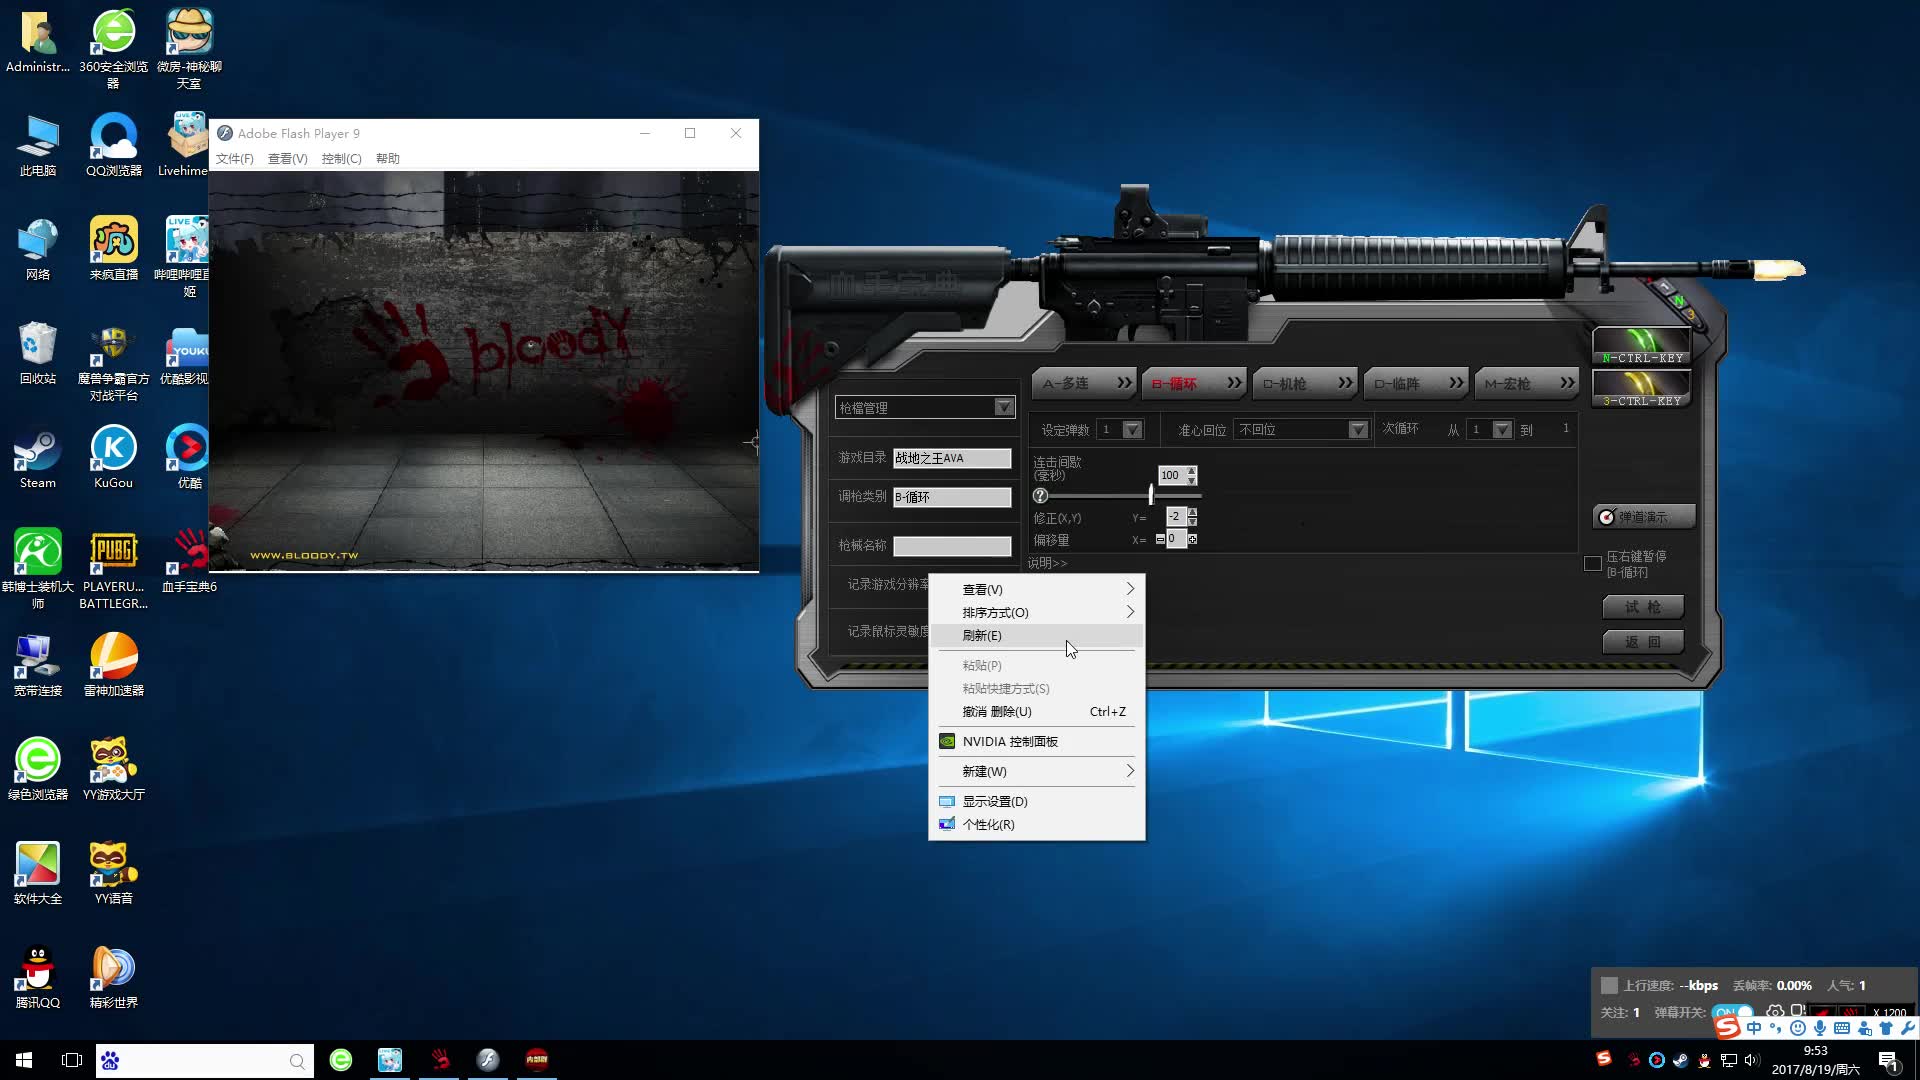Open the PUBG Battlegrounds desktop shortcut
1920x1080 pixels.
[x=113, y=569]
